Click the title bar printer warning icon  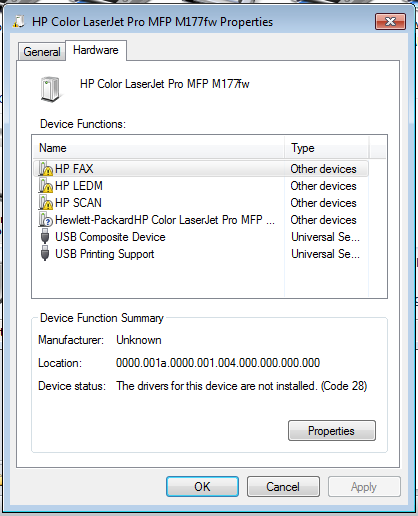pos(19,22)
